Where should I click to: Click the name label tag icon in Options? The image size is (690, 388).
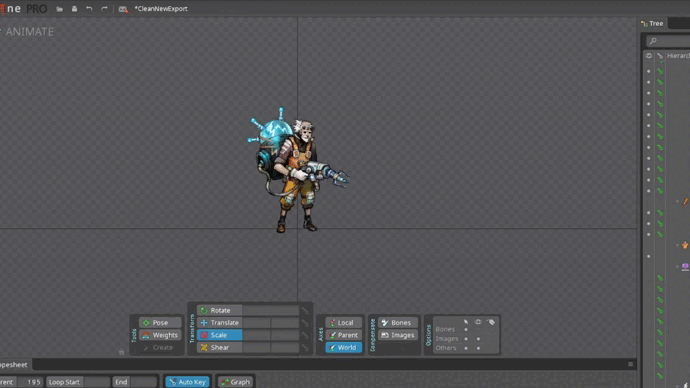pos(491,322)
